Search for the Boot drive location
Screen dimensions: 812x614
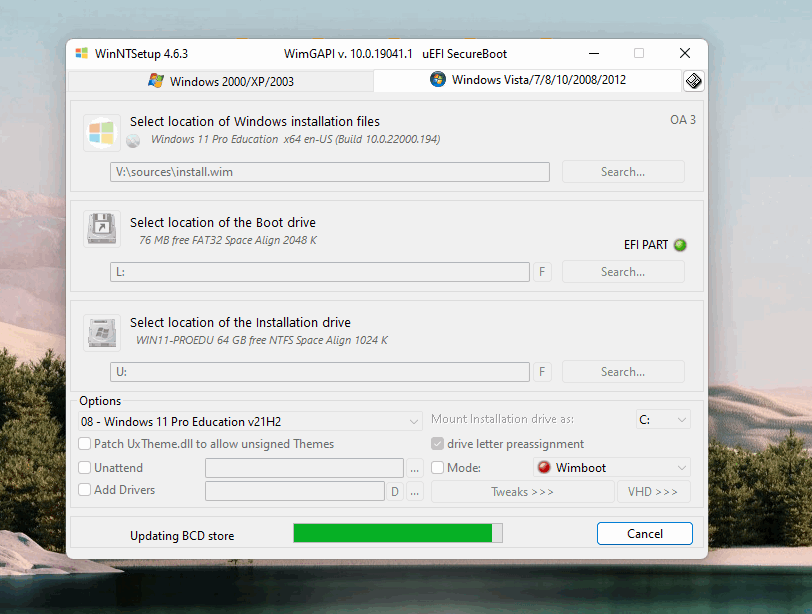[x=623, y=272]
